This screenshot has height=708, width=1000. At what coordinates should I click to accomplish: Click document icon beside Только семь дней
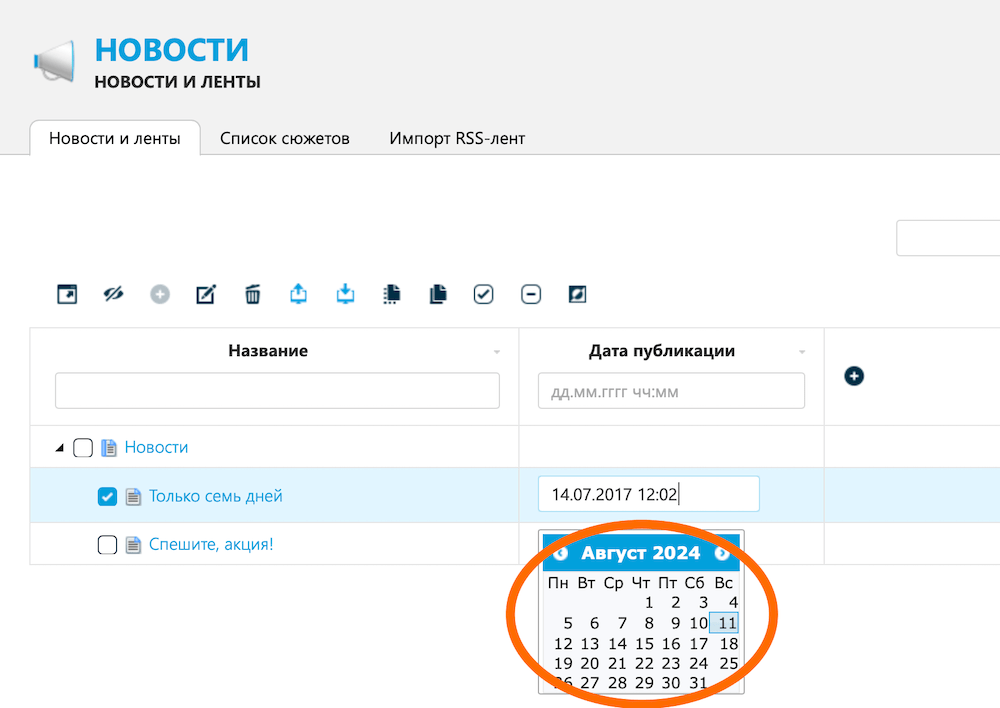click(133, 496)
